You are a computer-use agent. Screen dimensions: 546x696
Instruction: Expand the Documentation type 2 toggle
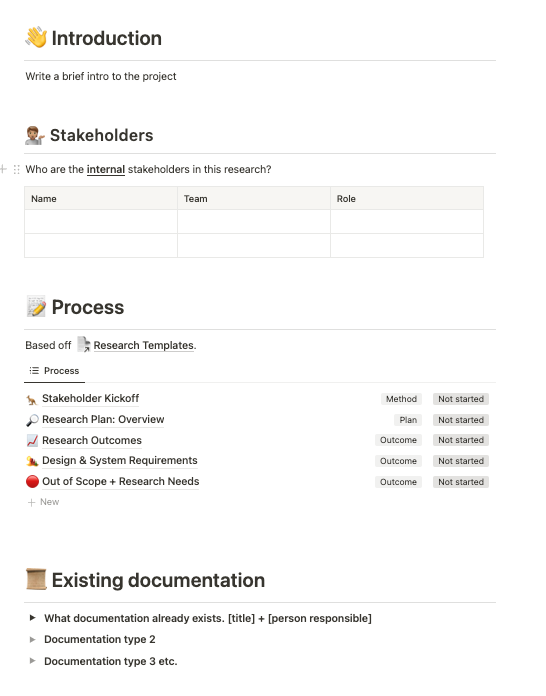(32, 639)
